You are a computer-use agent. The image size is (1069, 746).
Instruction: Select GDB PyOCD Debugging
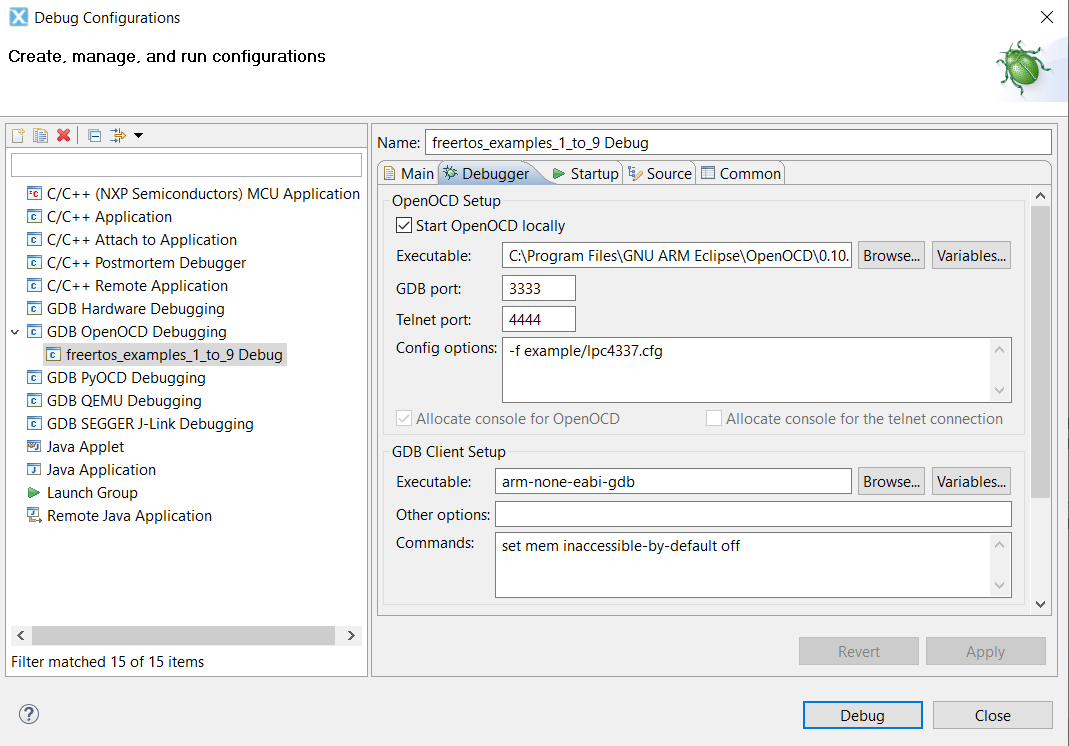[x=126, y=378]
